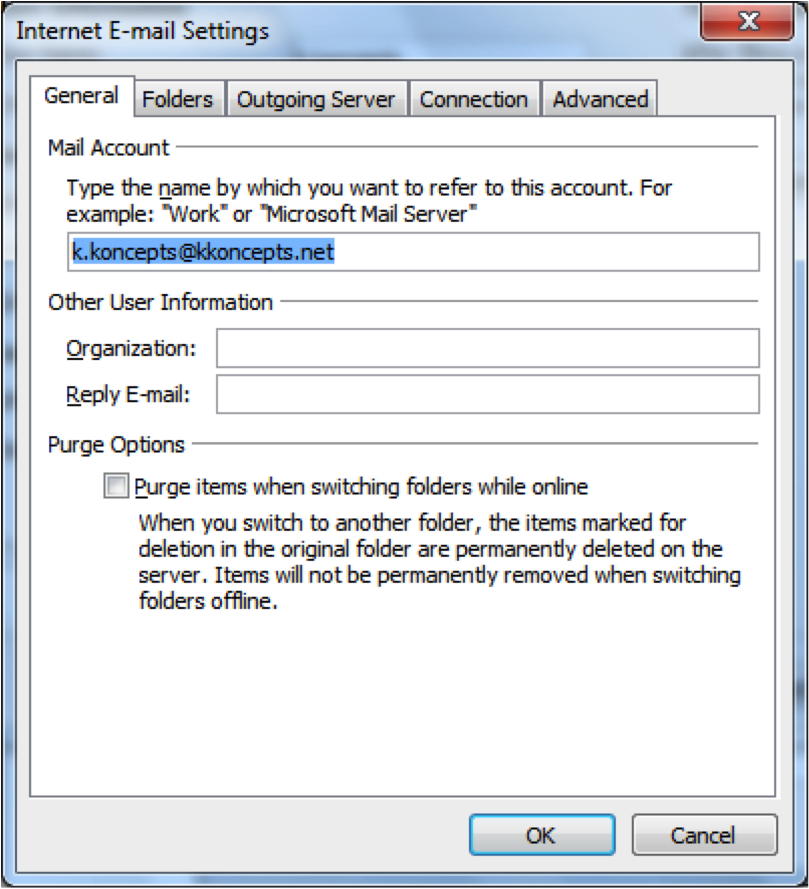Open the Outgoing Server tab
The height and width of the screenshot is (889, 809).
[x=316, y=99]
